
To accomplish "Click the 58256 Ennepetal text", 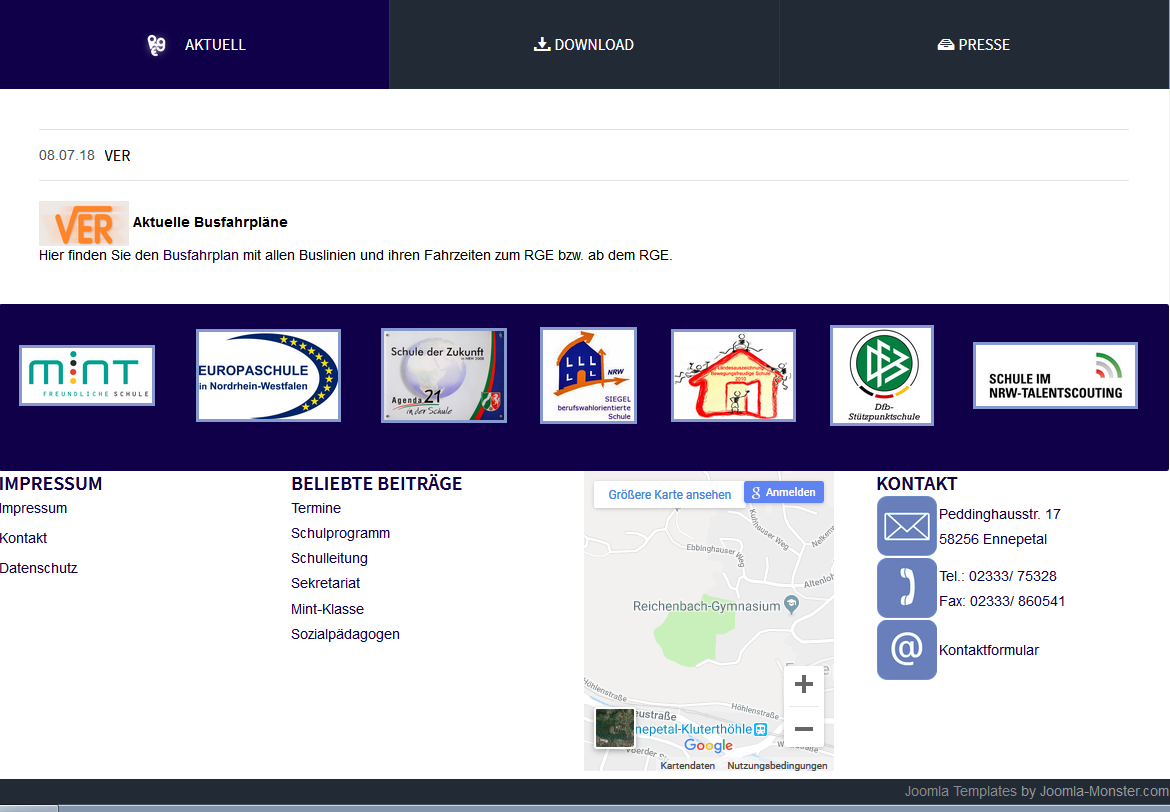I will (993, 540).
